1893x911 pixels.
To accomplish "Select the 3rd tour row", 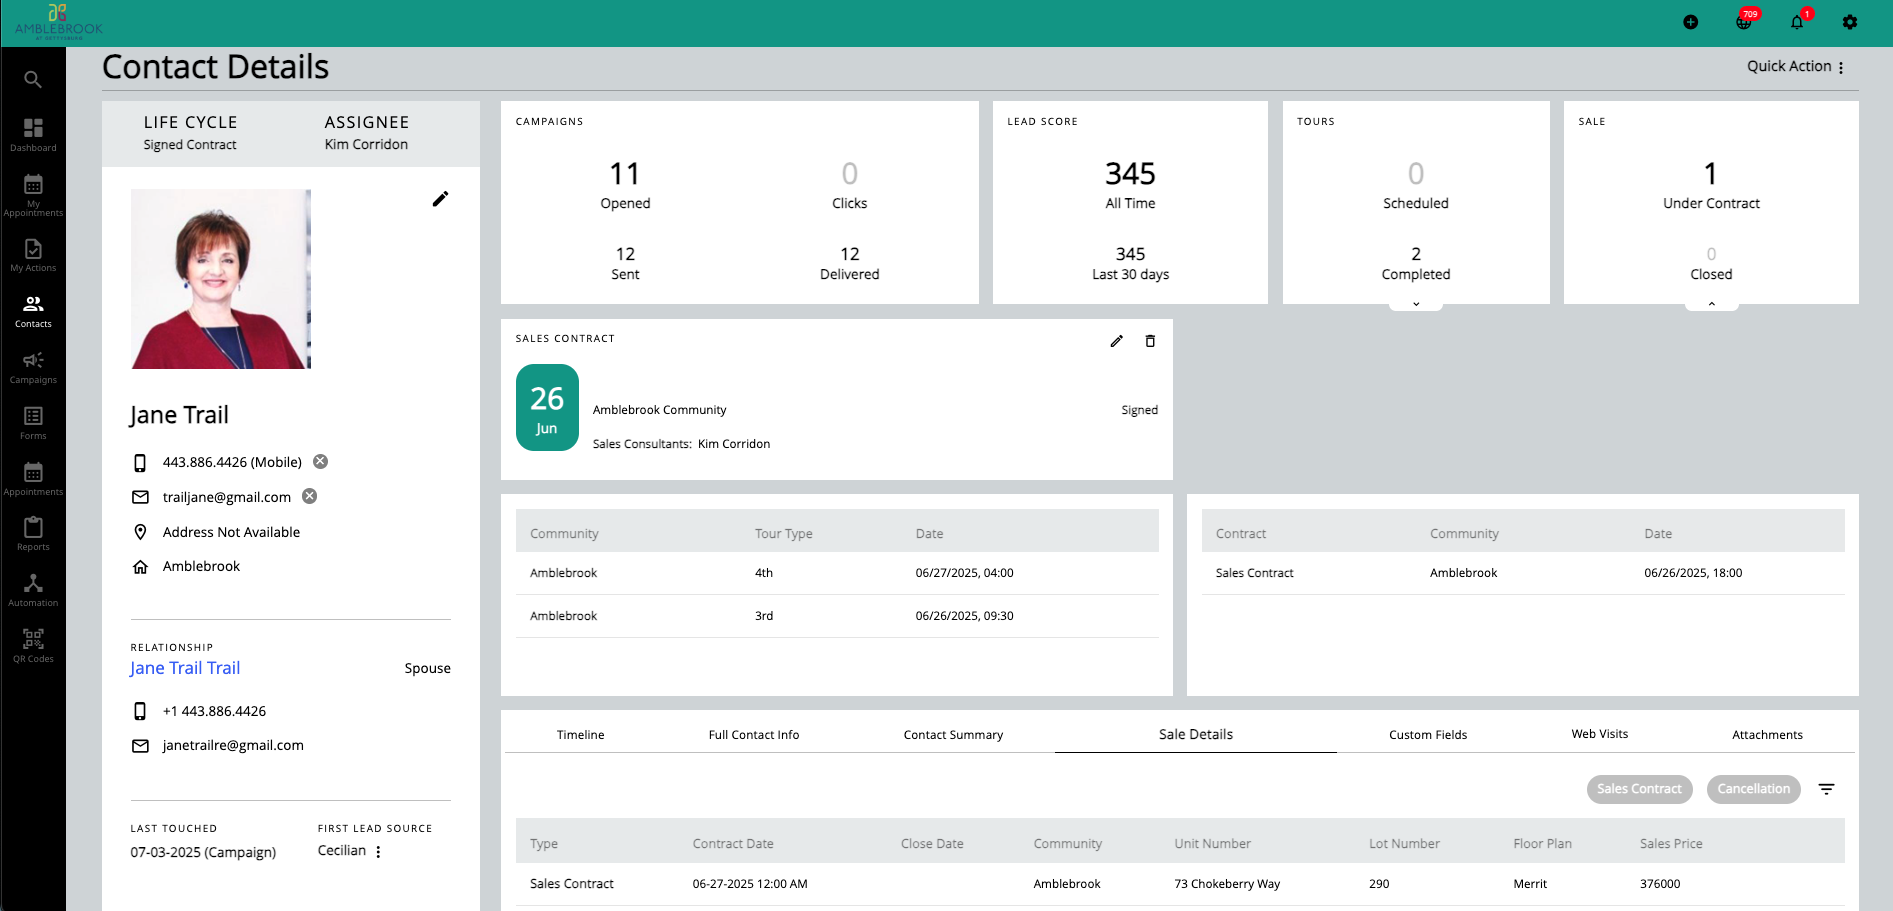I will [x=837, y=616].
